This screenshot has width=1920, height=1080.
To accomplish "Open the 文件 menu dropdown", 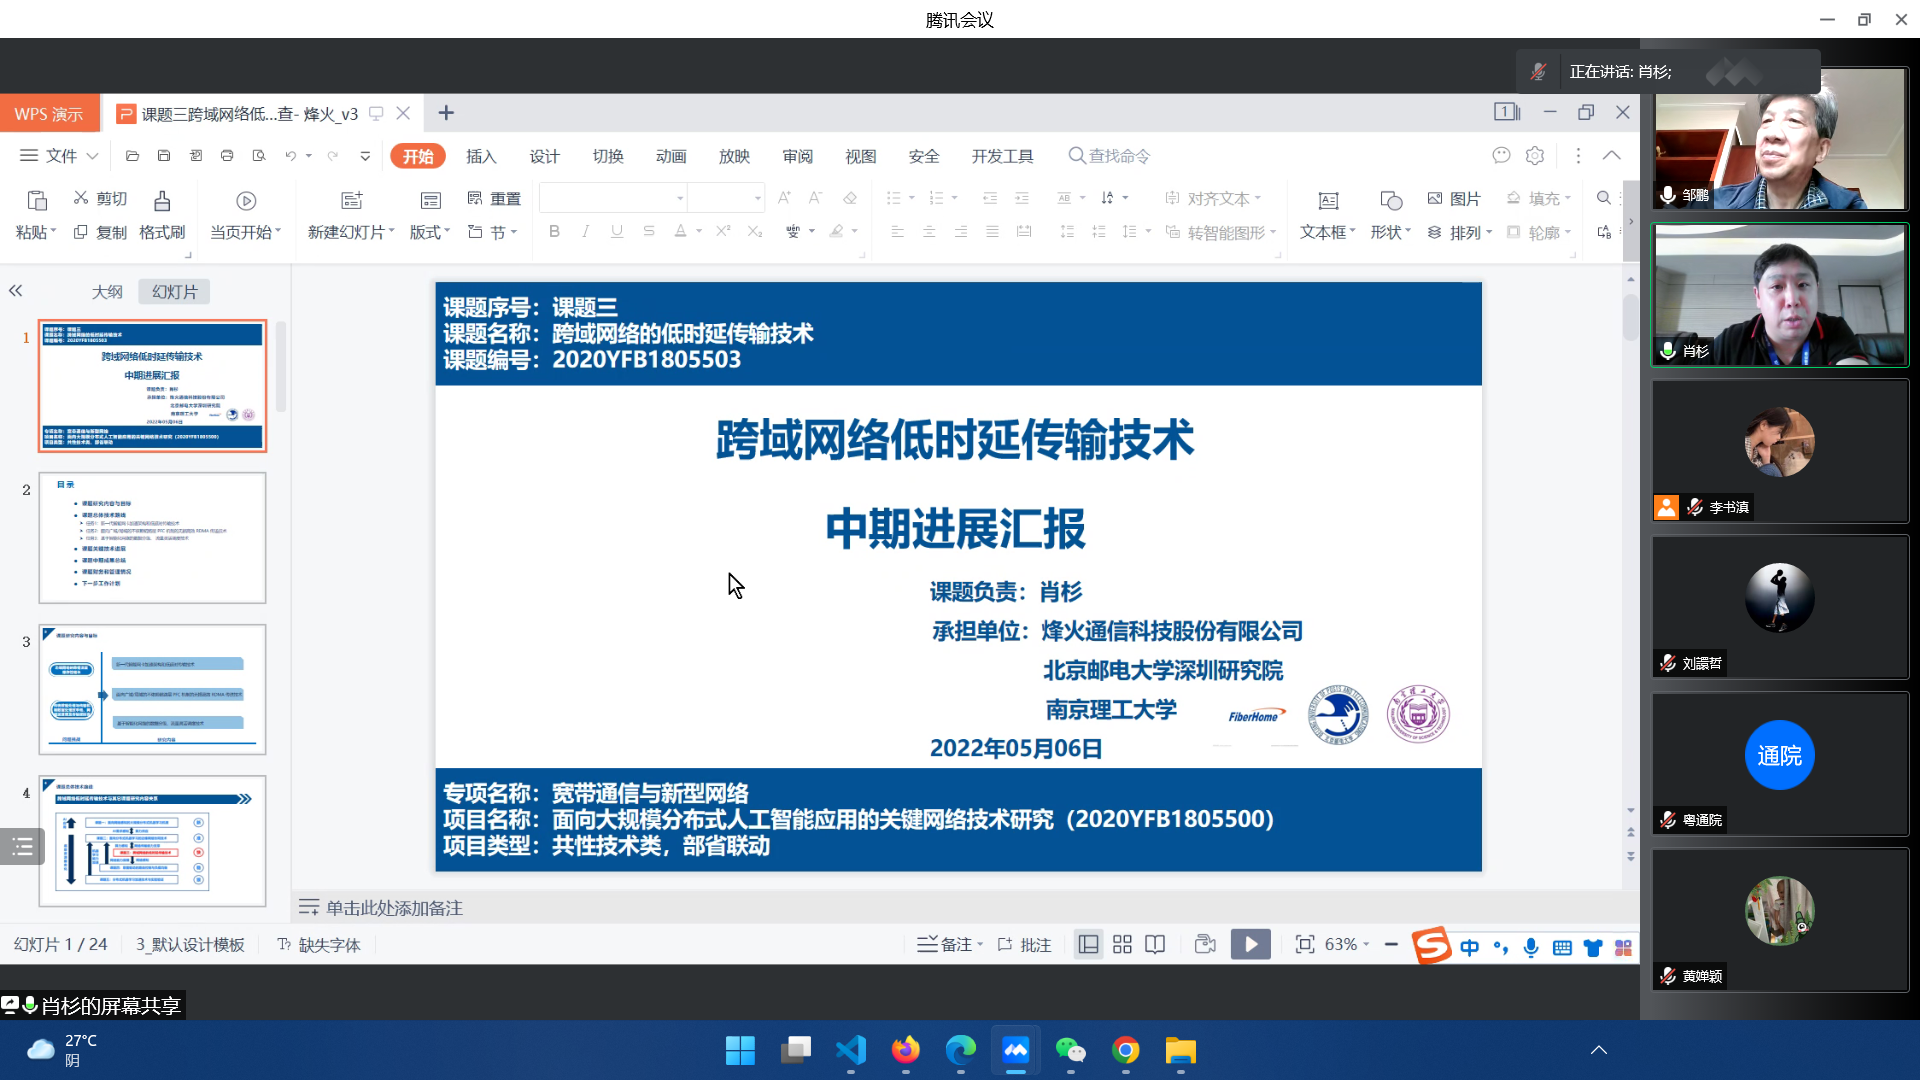I will point(60,156).
